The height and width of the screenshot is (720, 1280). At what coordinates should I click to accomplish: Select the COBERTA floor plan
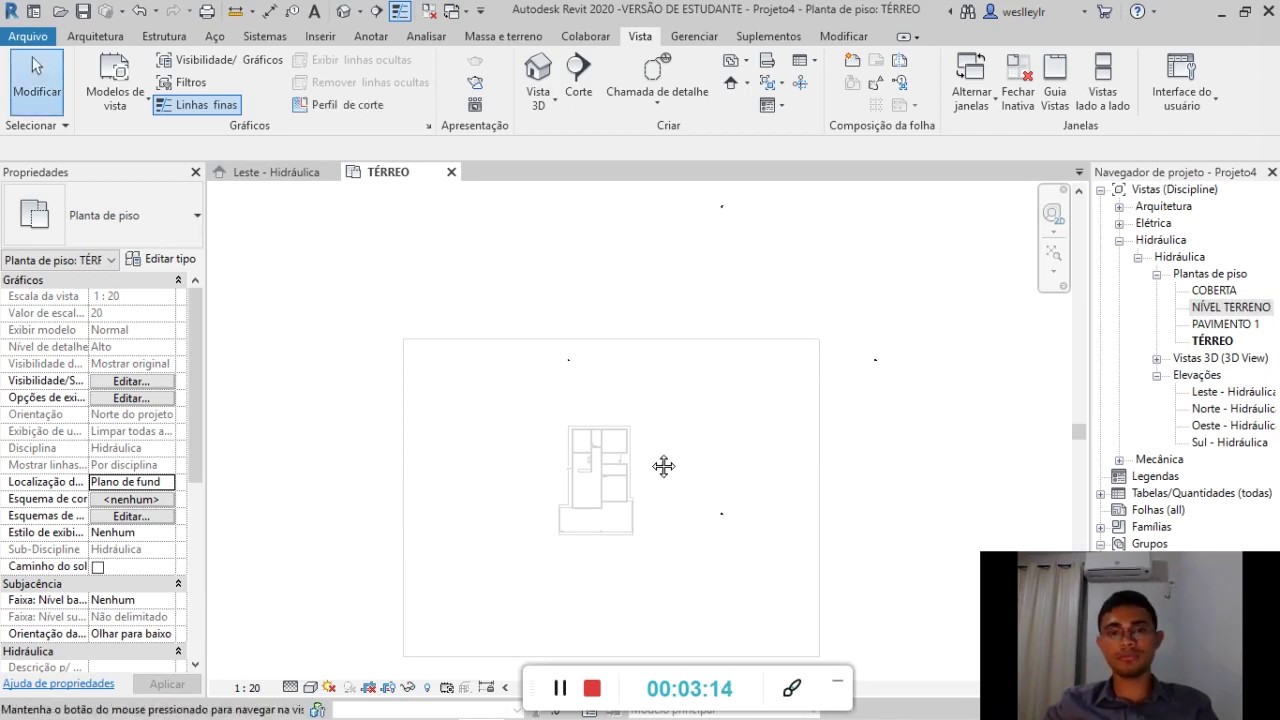(x=1214, y=291)
